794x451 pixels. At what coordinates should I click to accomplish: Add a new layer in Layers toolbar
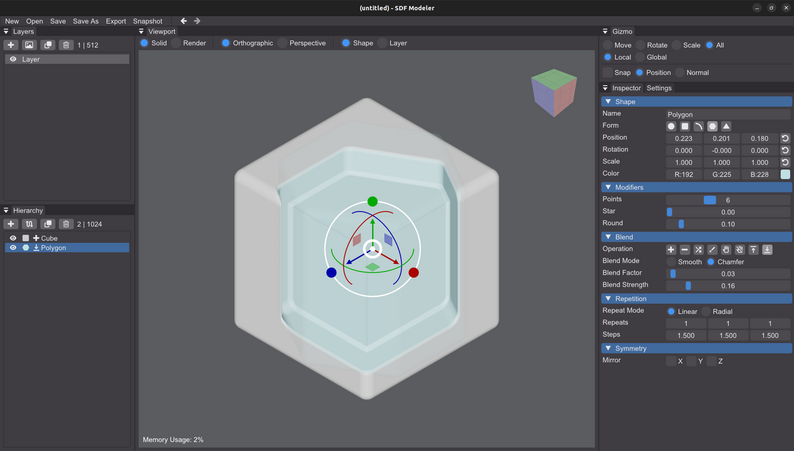coord(11,45)
